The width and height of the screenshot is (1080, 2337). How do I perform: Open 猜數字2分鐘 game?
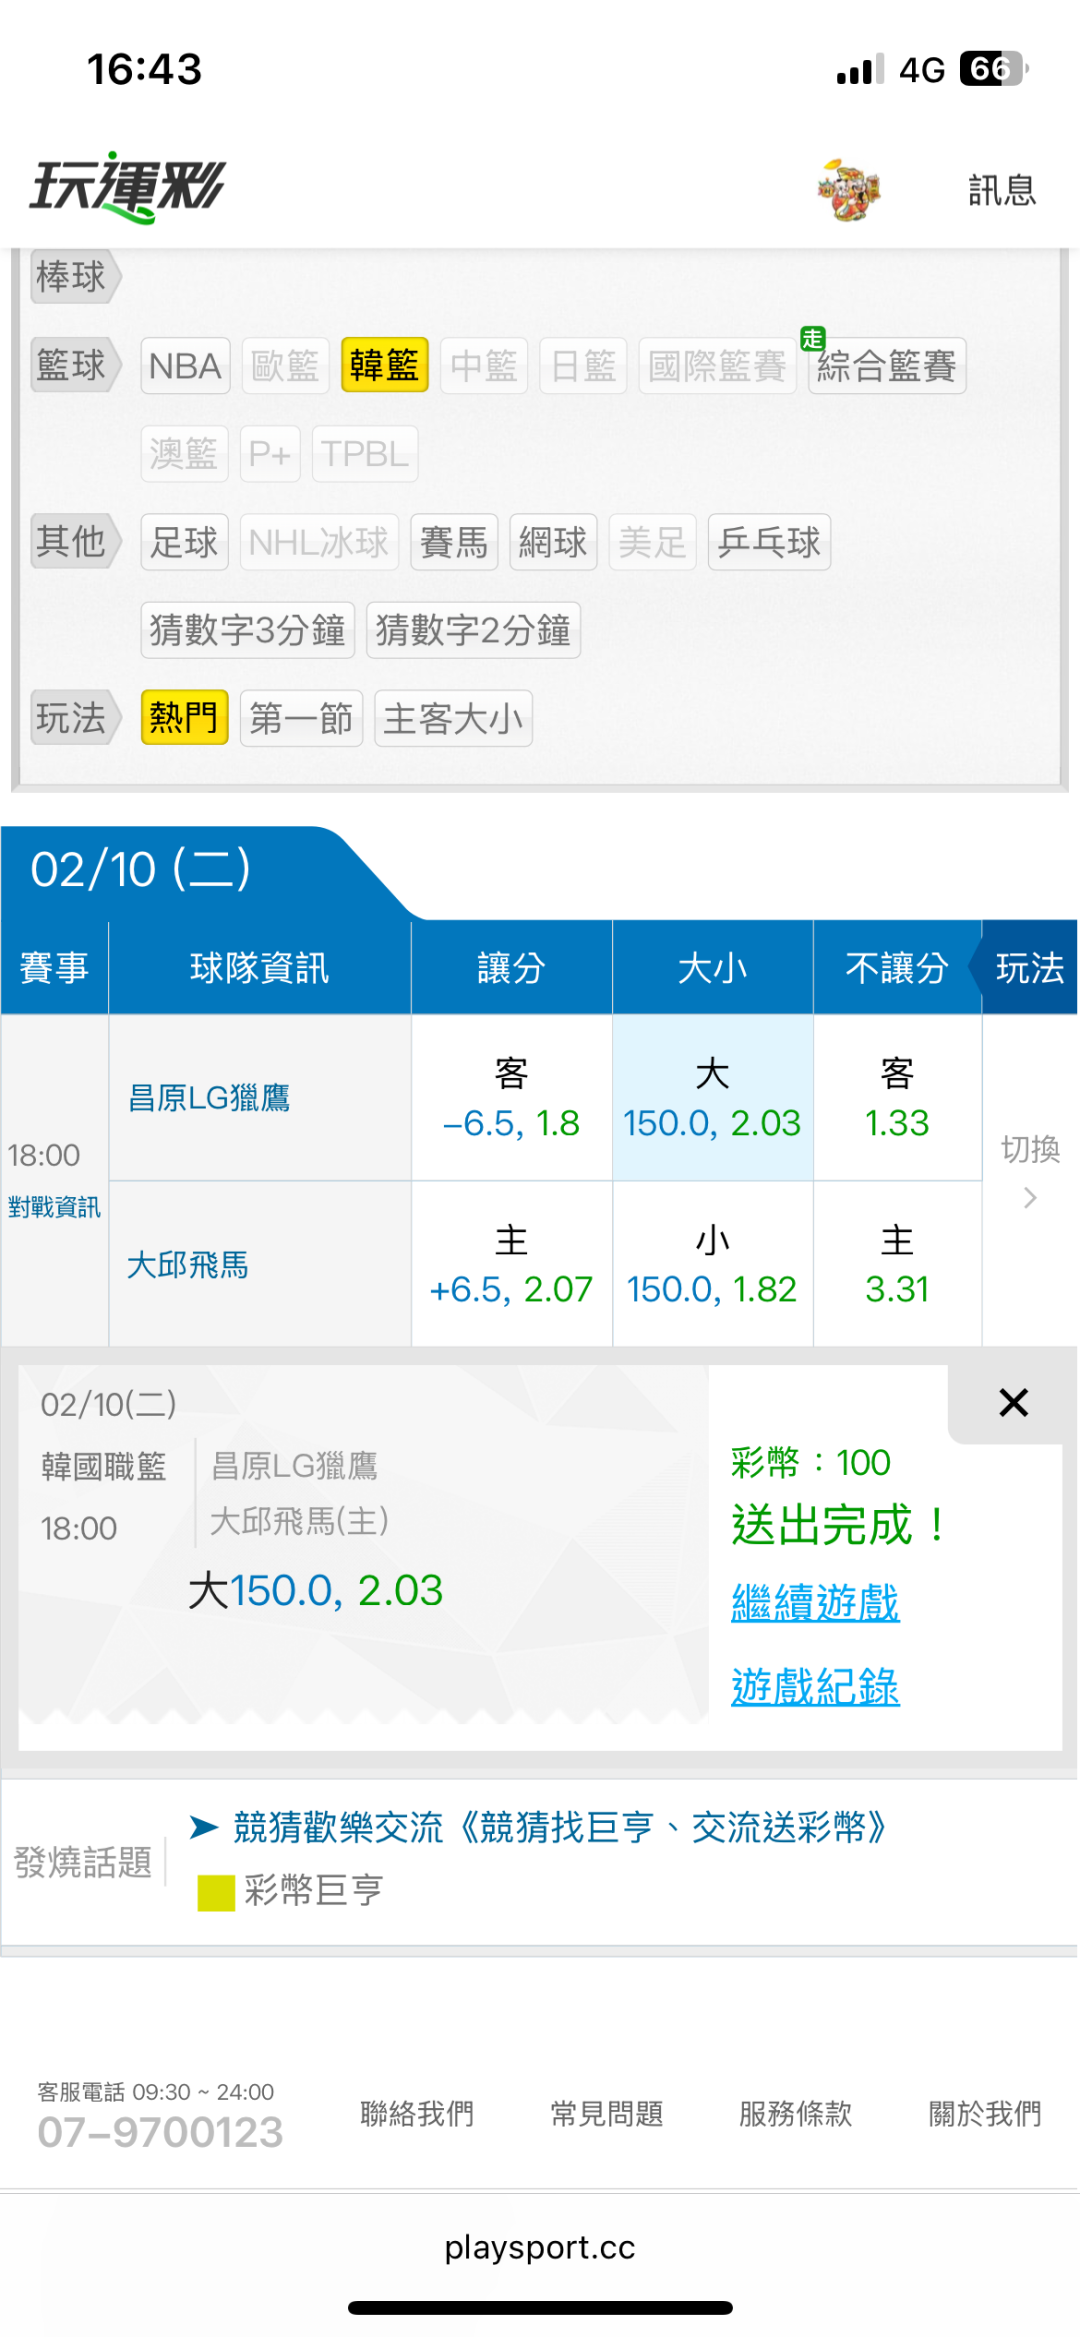473,630
